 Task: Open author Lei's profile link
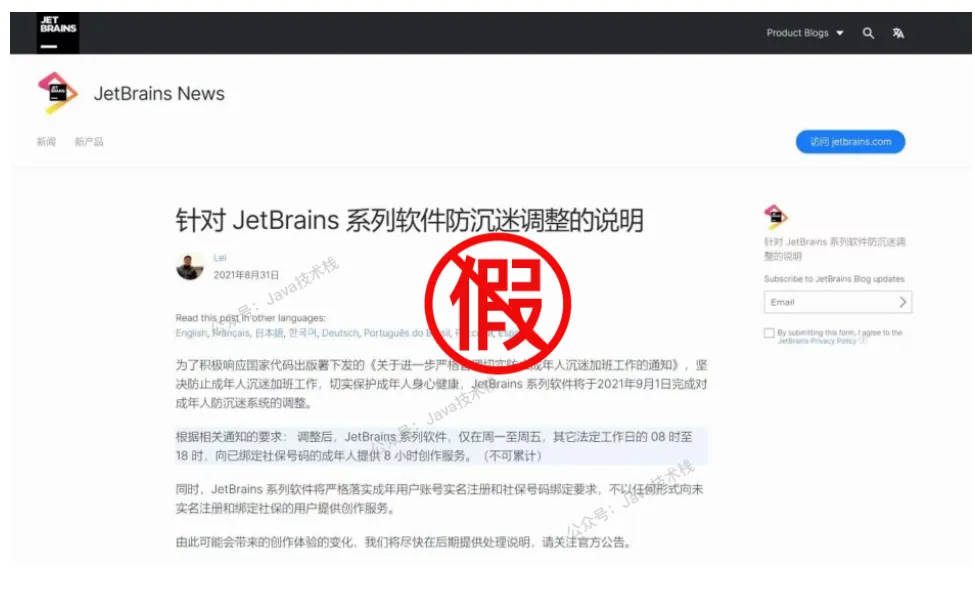pyautogui.click(x=220, y=257)
